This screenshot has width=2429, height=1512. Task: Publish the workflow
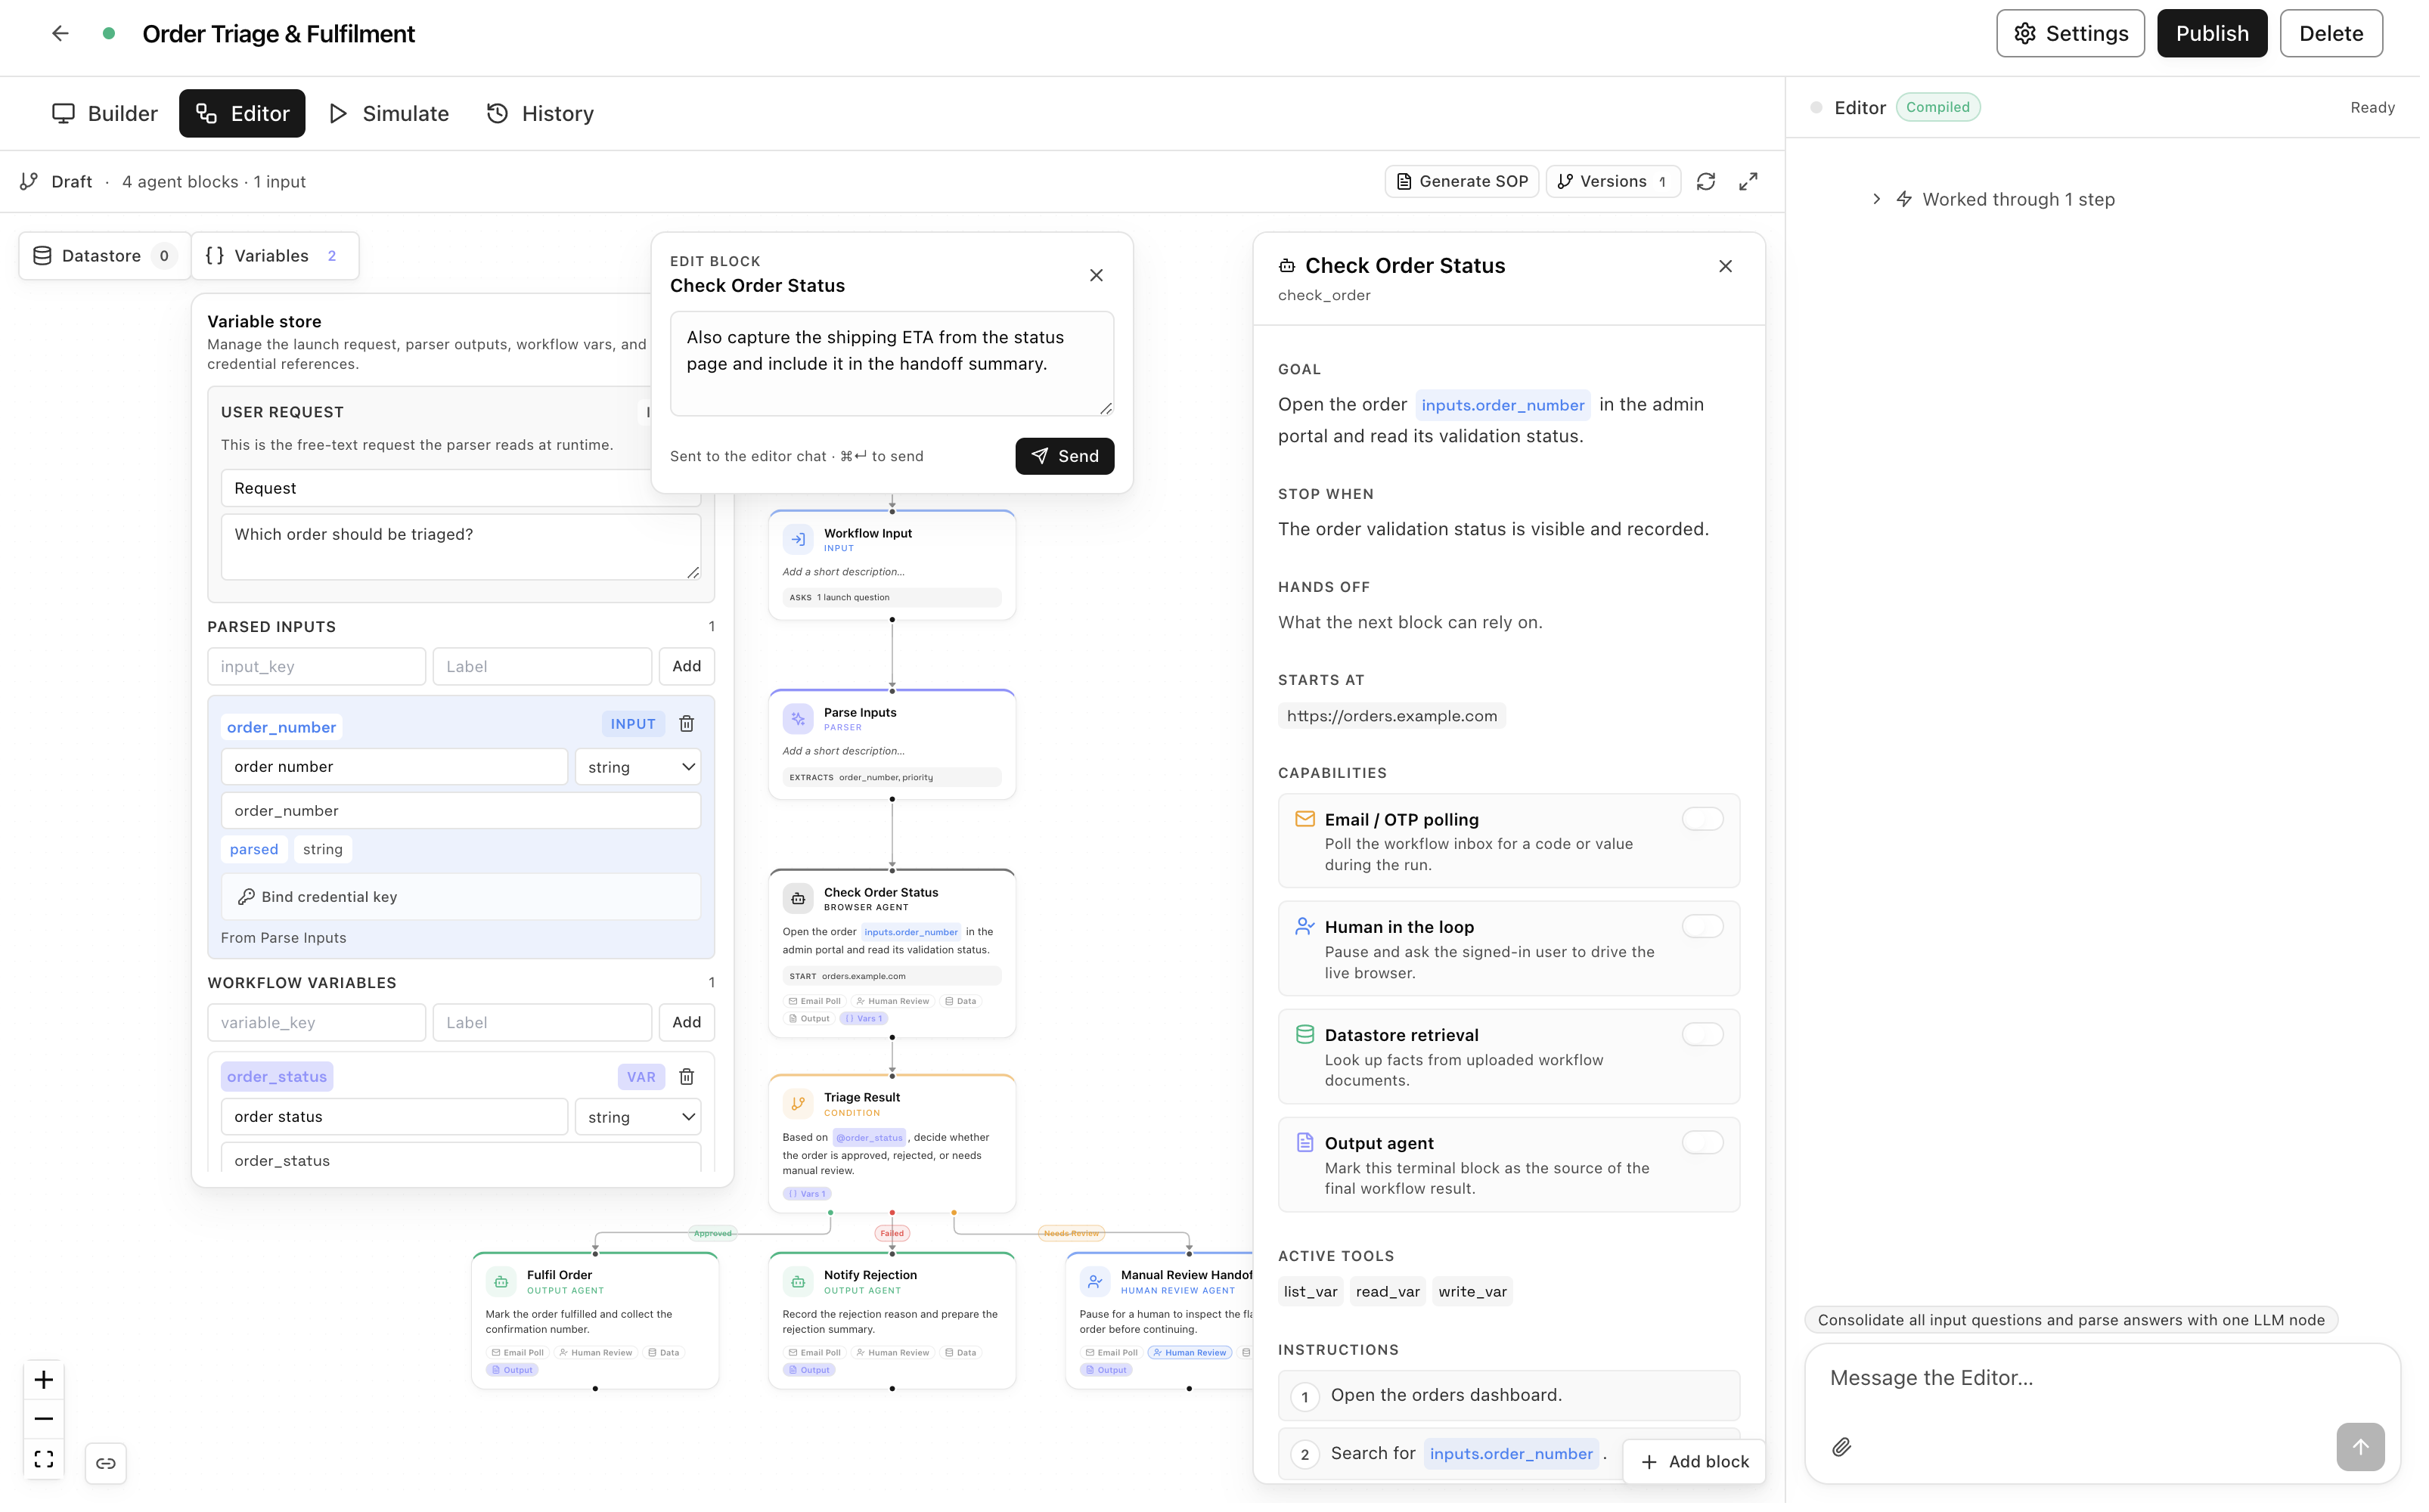(2219, 34)
